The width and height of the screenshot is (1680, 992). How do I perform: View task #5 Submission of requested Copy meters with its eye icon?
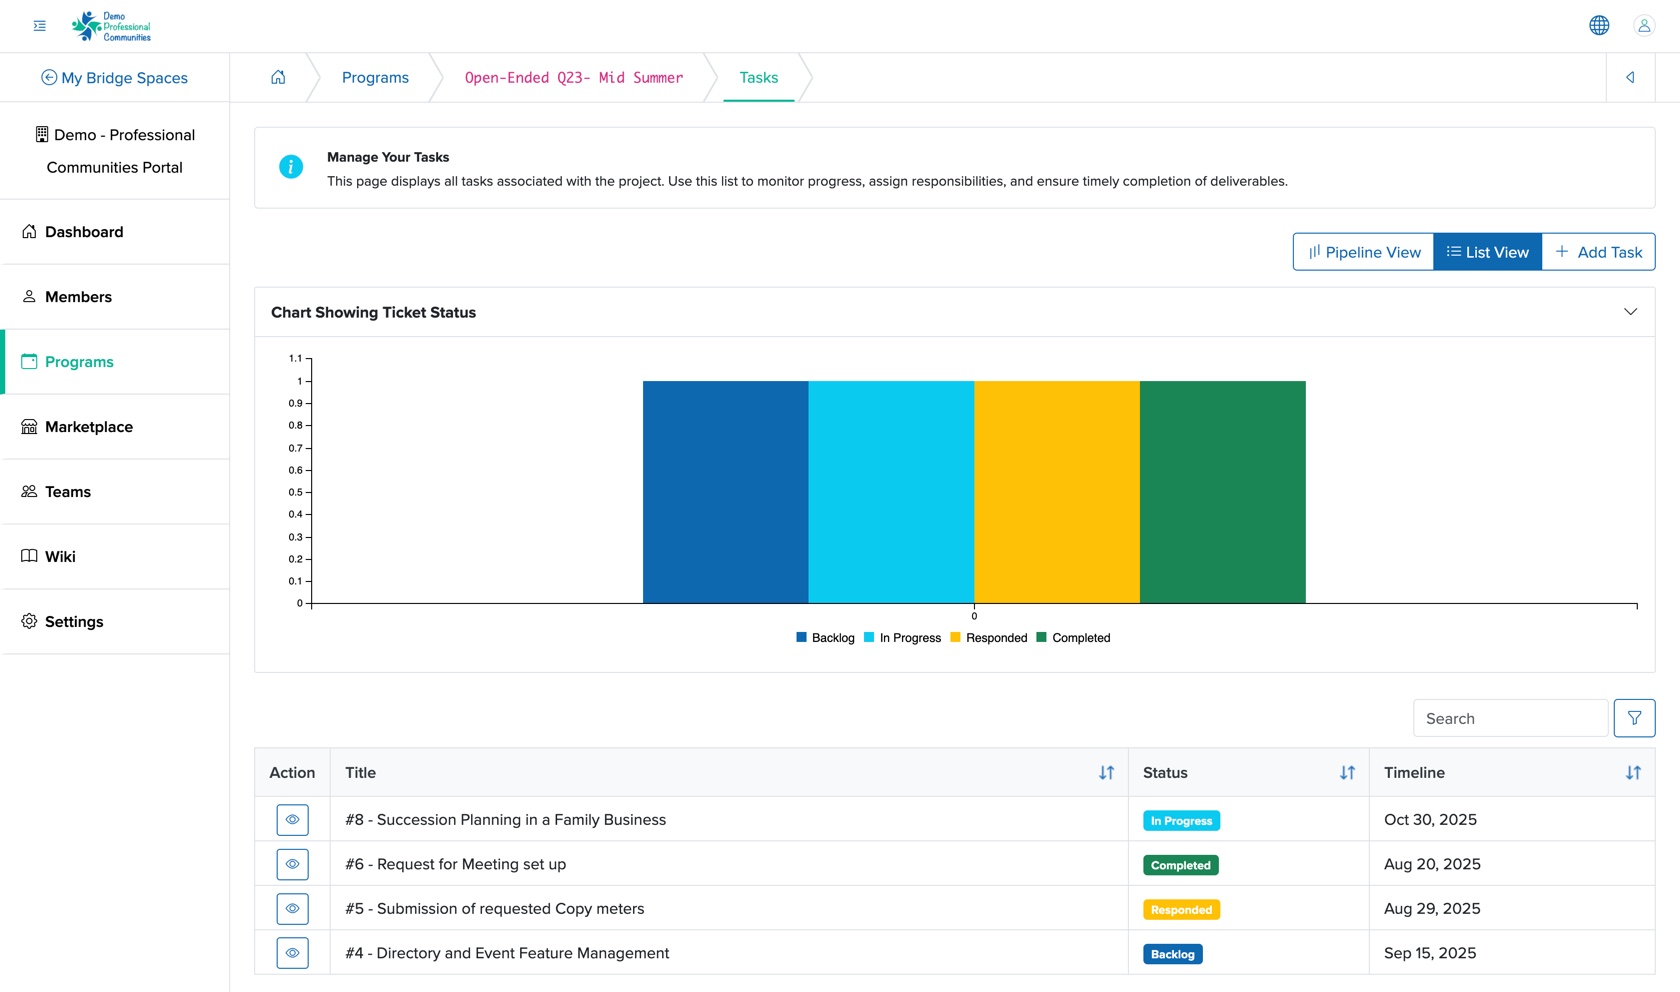pyautogui.click(x=292, y=909)
